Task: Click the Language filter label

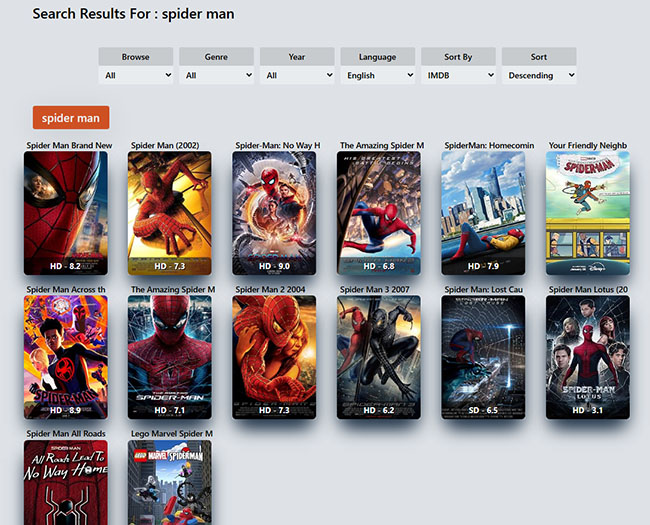Action: coord(378,57)
